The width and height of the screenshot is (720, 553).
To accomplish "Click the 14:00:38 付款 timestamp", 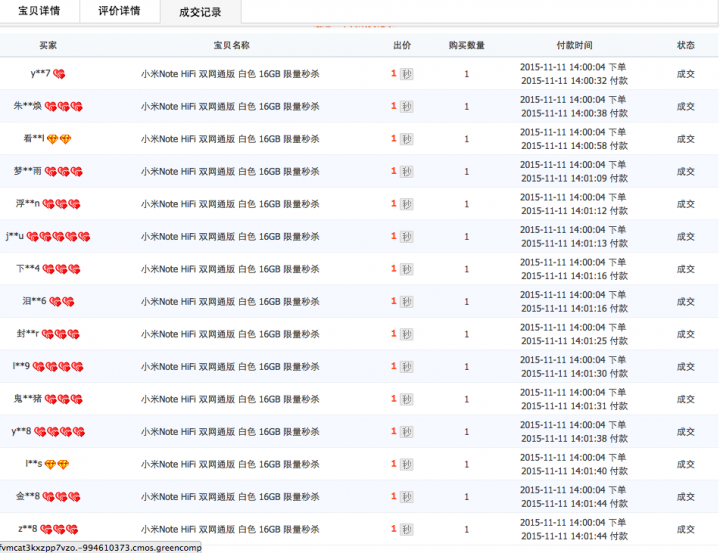I will [x=574, y=113].
